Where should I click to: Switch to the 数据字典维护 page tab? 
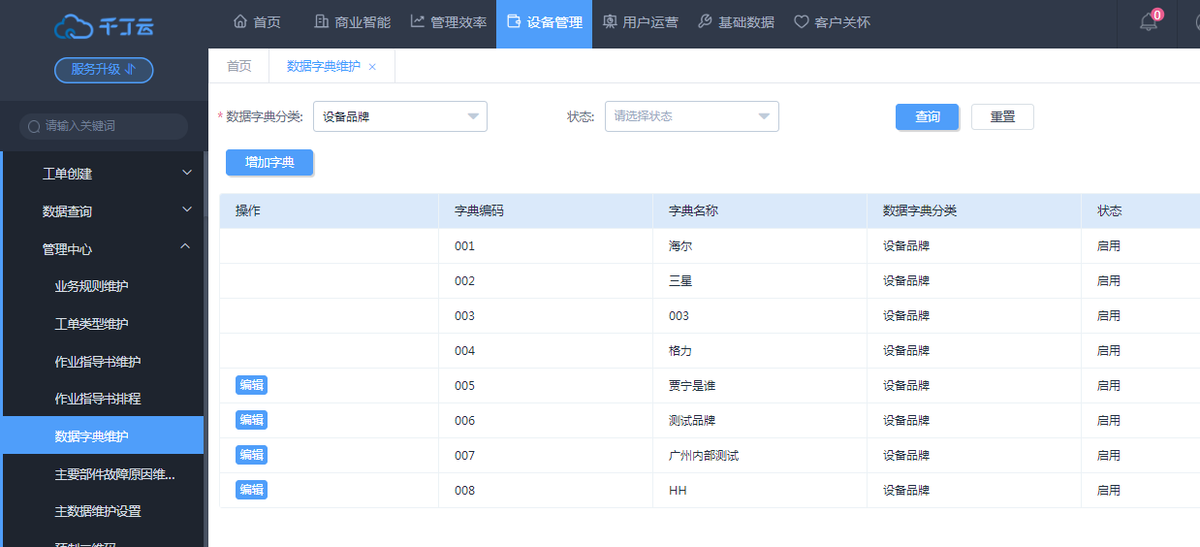point(324,66)
